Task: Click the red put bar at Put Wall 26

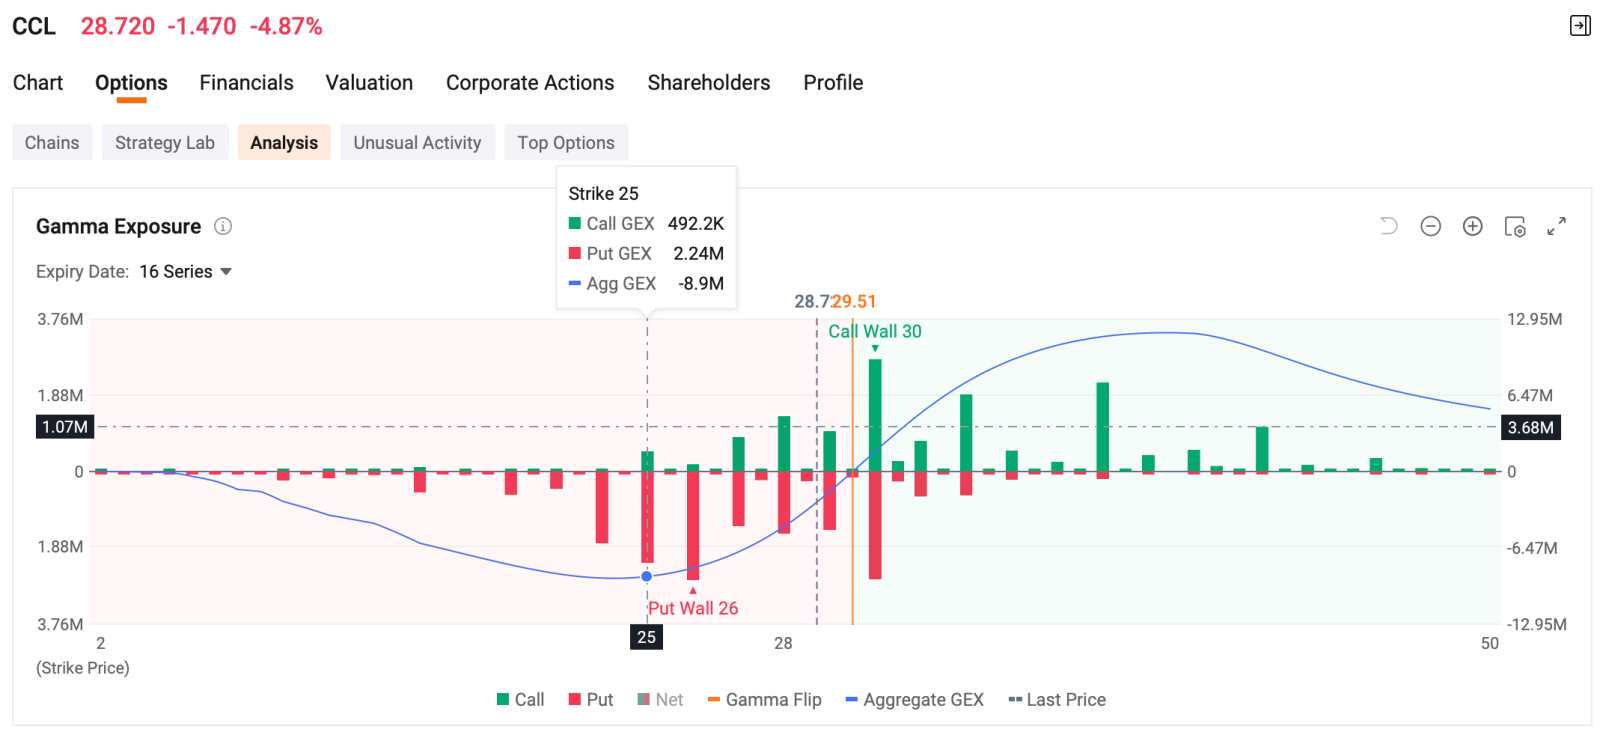Action: coord(693,525)
